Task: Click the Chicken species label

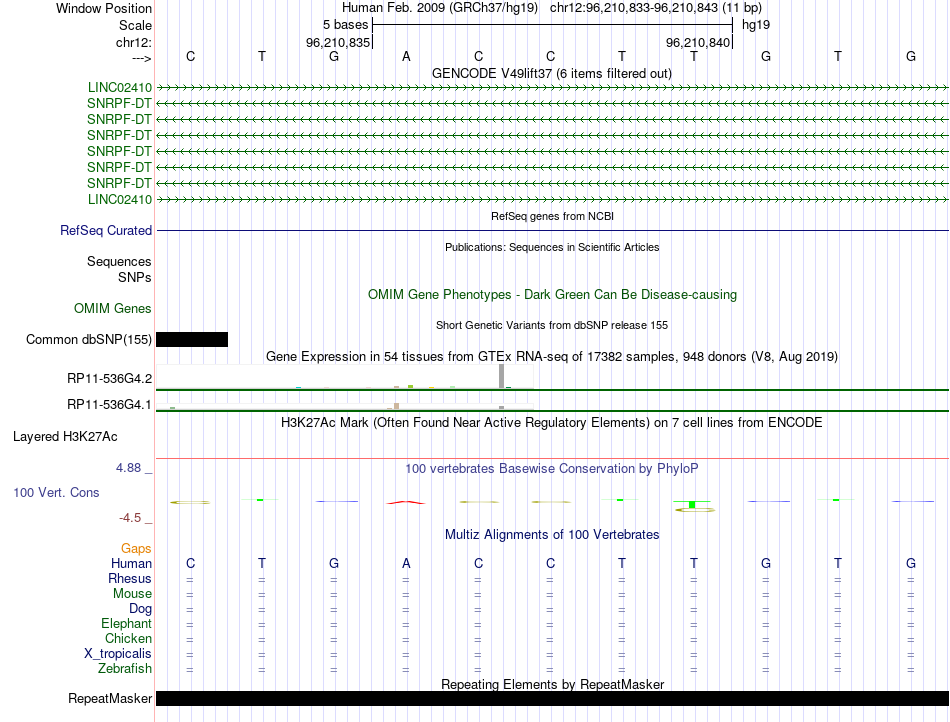Action: 128,638
